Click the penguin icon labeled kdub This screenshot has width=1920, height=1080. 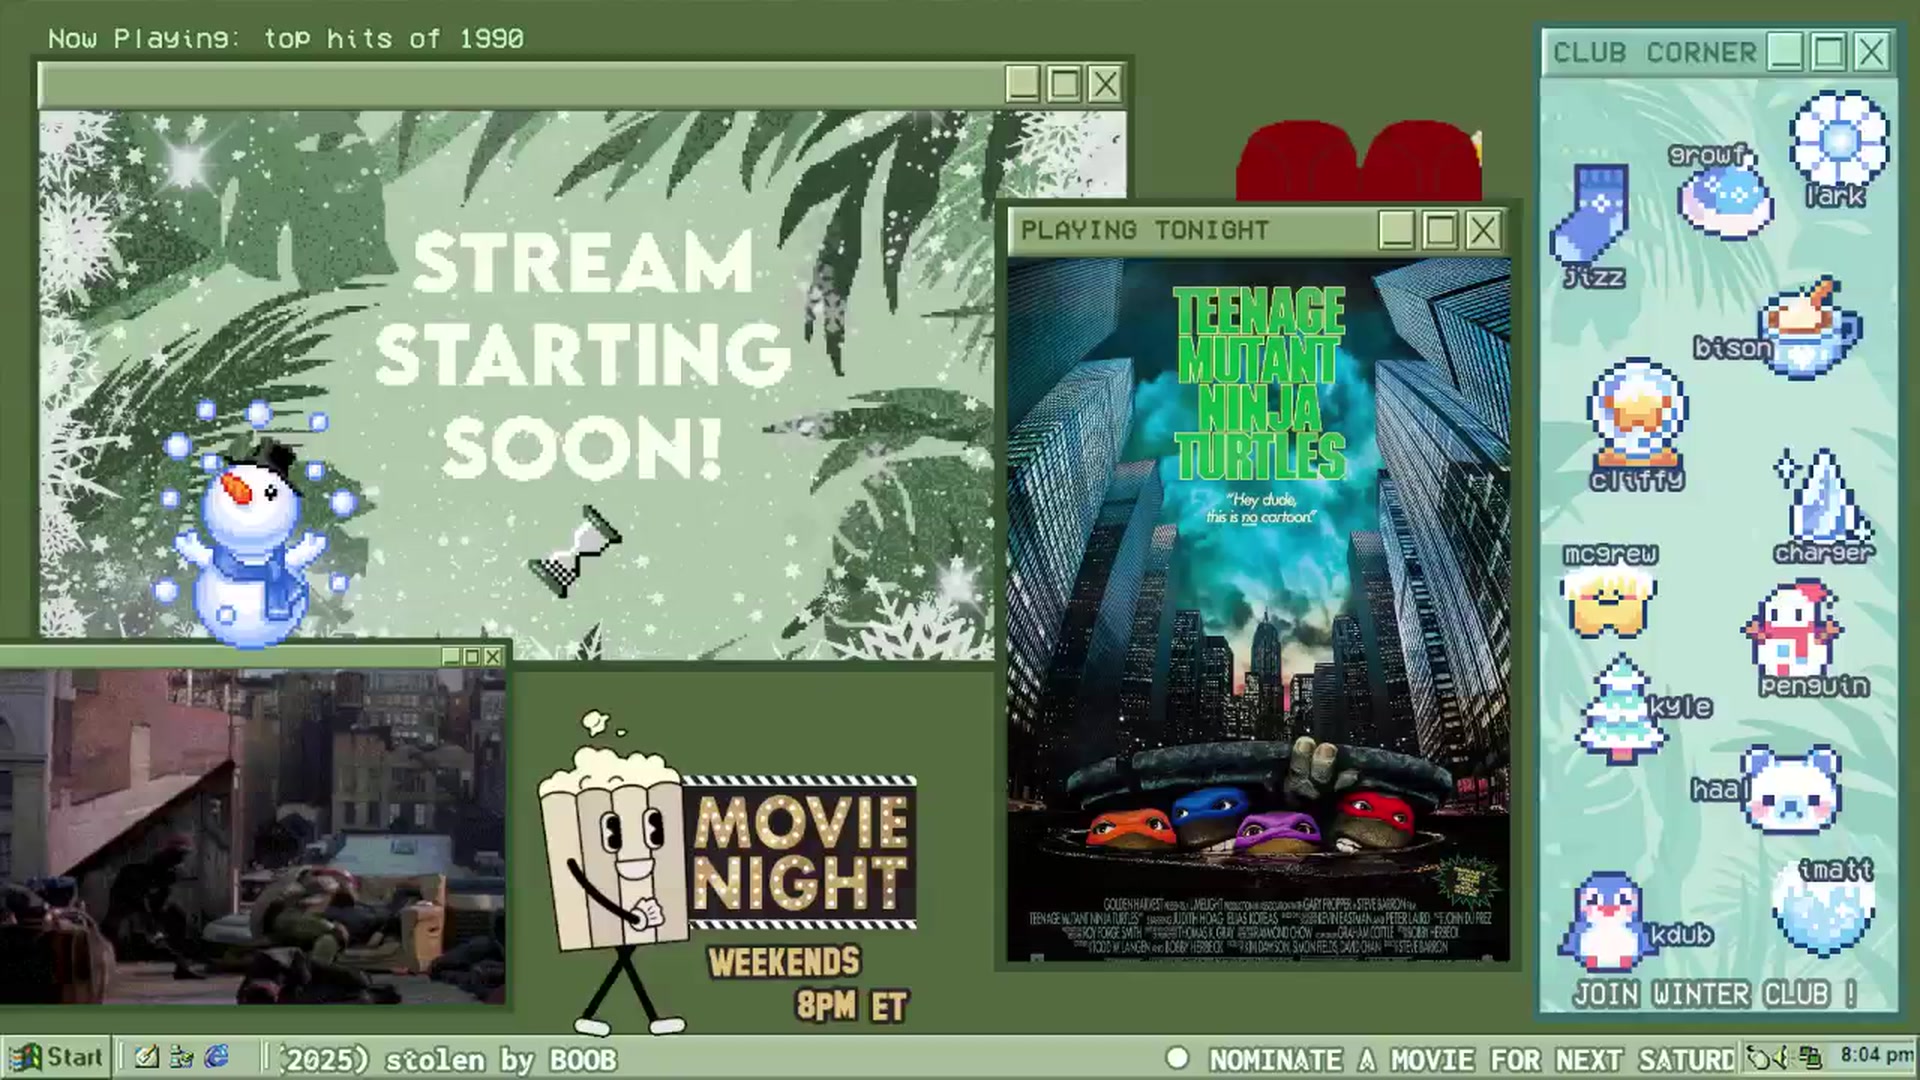tap(1605, 922)
